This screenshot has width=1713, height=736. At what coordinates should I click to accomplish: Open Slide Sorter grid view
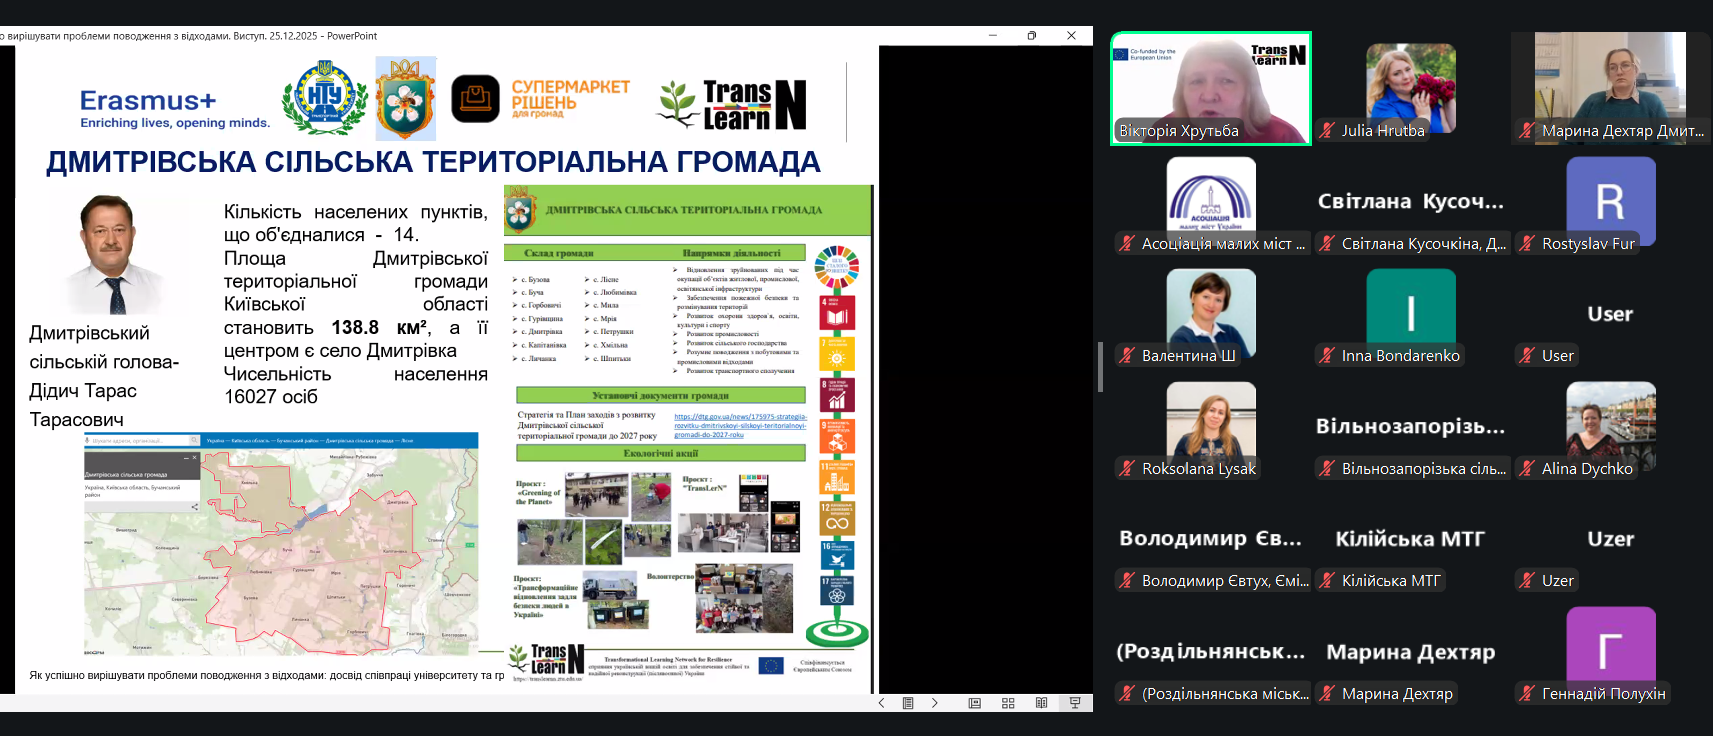(x=1008, y=703)
